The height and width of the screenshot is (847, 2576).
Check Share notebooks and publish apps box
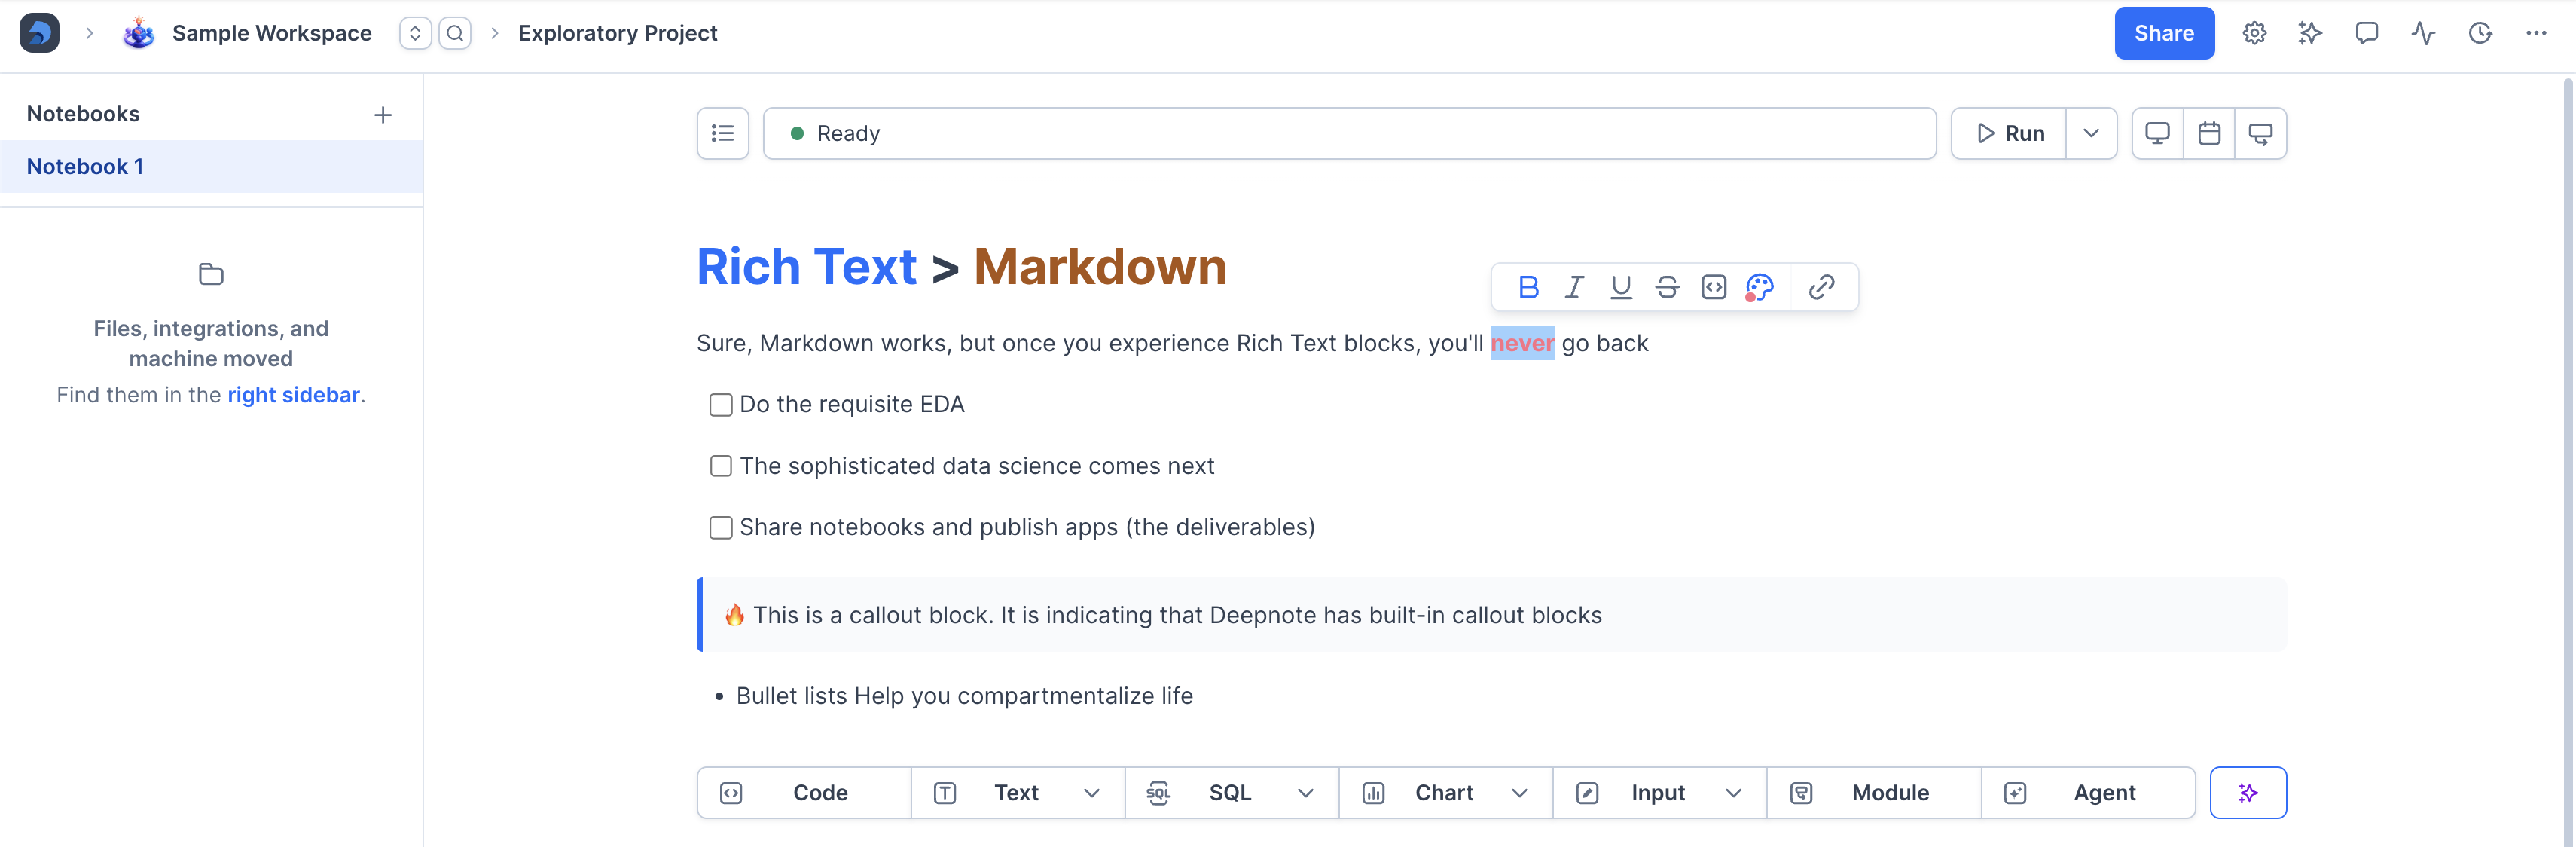coord(721,527)
